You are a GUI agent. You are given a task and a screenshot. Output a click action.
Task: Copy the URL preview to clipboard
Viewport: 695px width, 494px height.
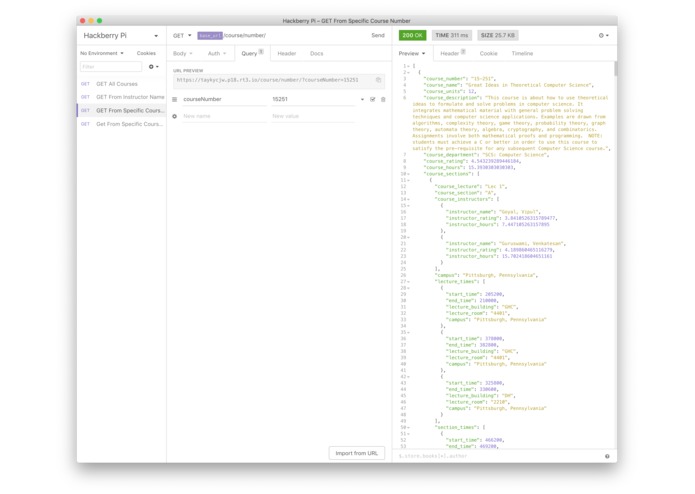[379, 80]
